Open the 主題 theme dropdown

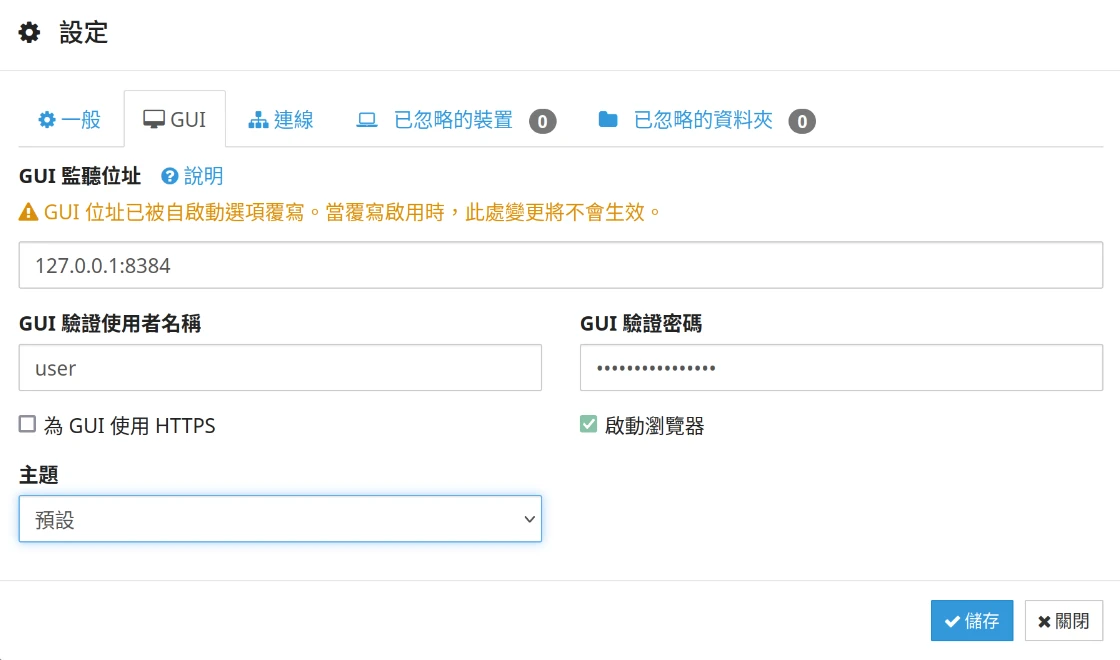coord(280,519)
